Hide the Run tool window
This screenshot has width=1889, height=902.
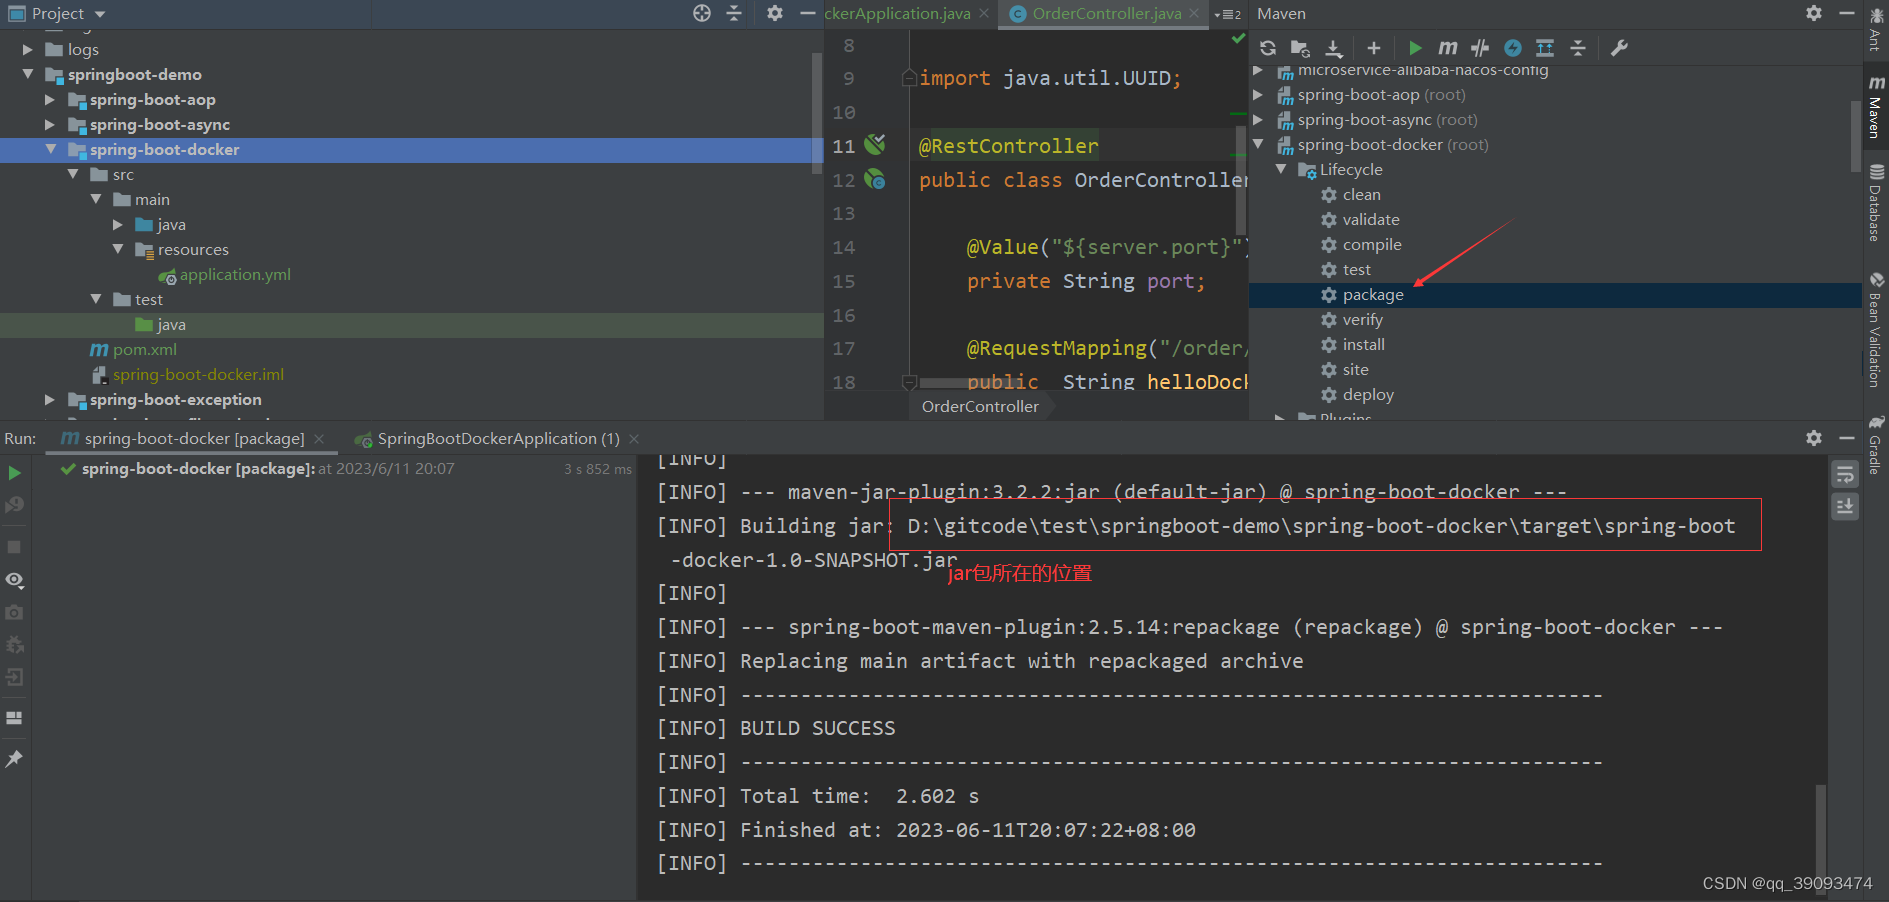point(1847,438)
